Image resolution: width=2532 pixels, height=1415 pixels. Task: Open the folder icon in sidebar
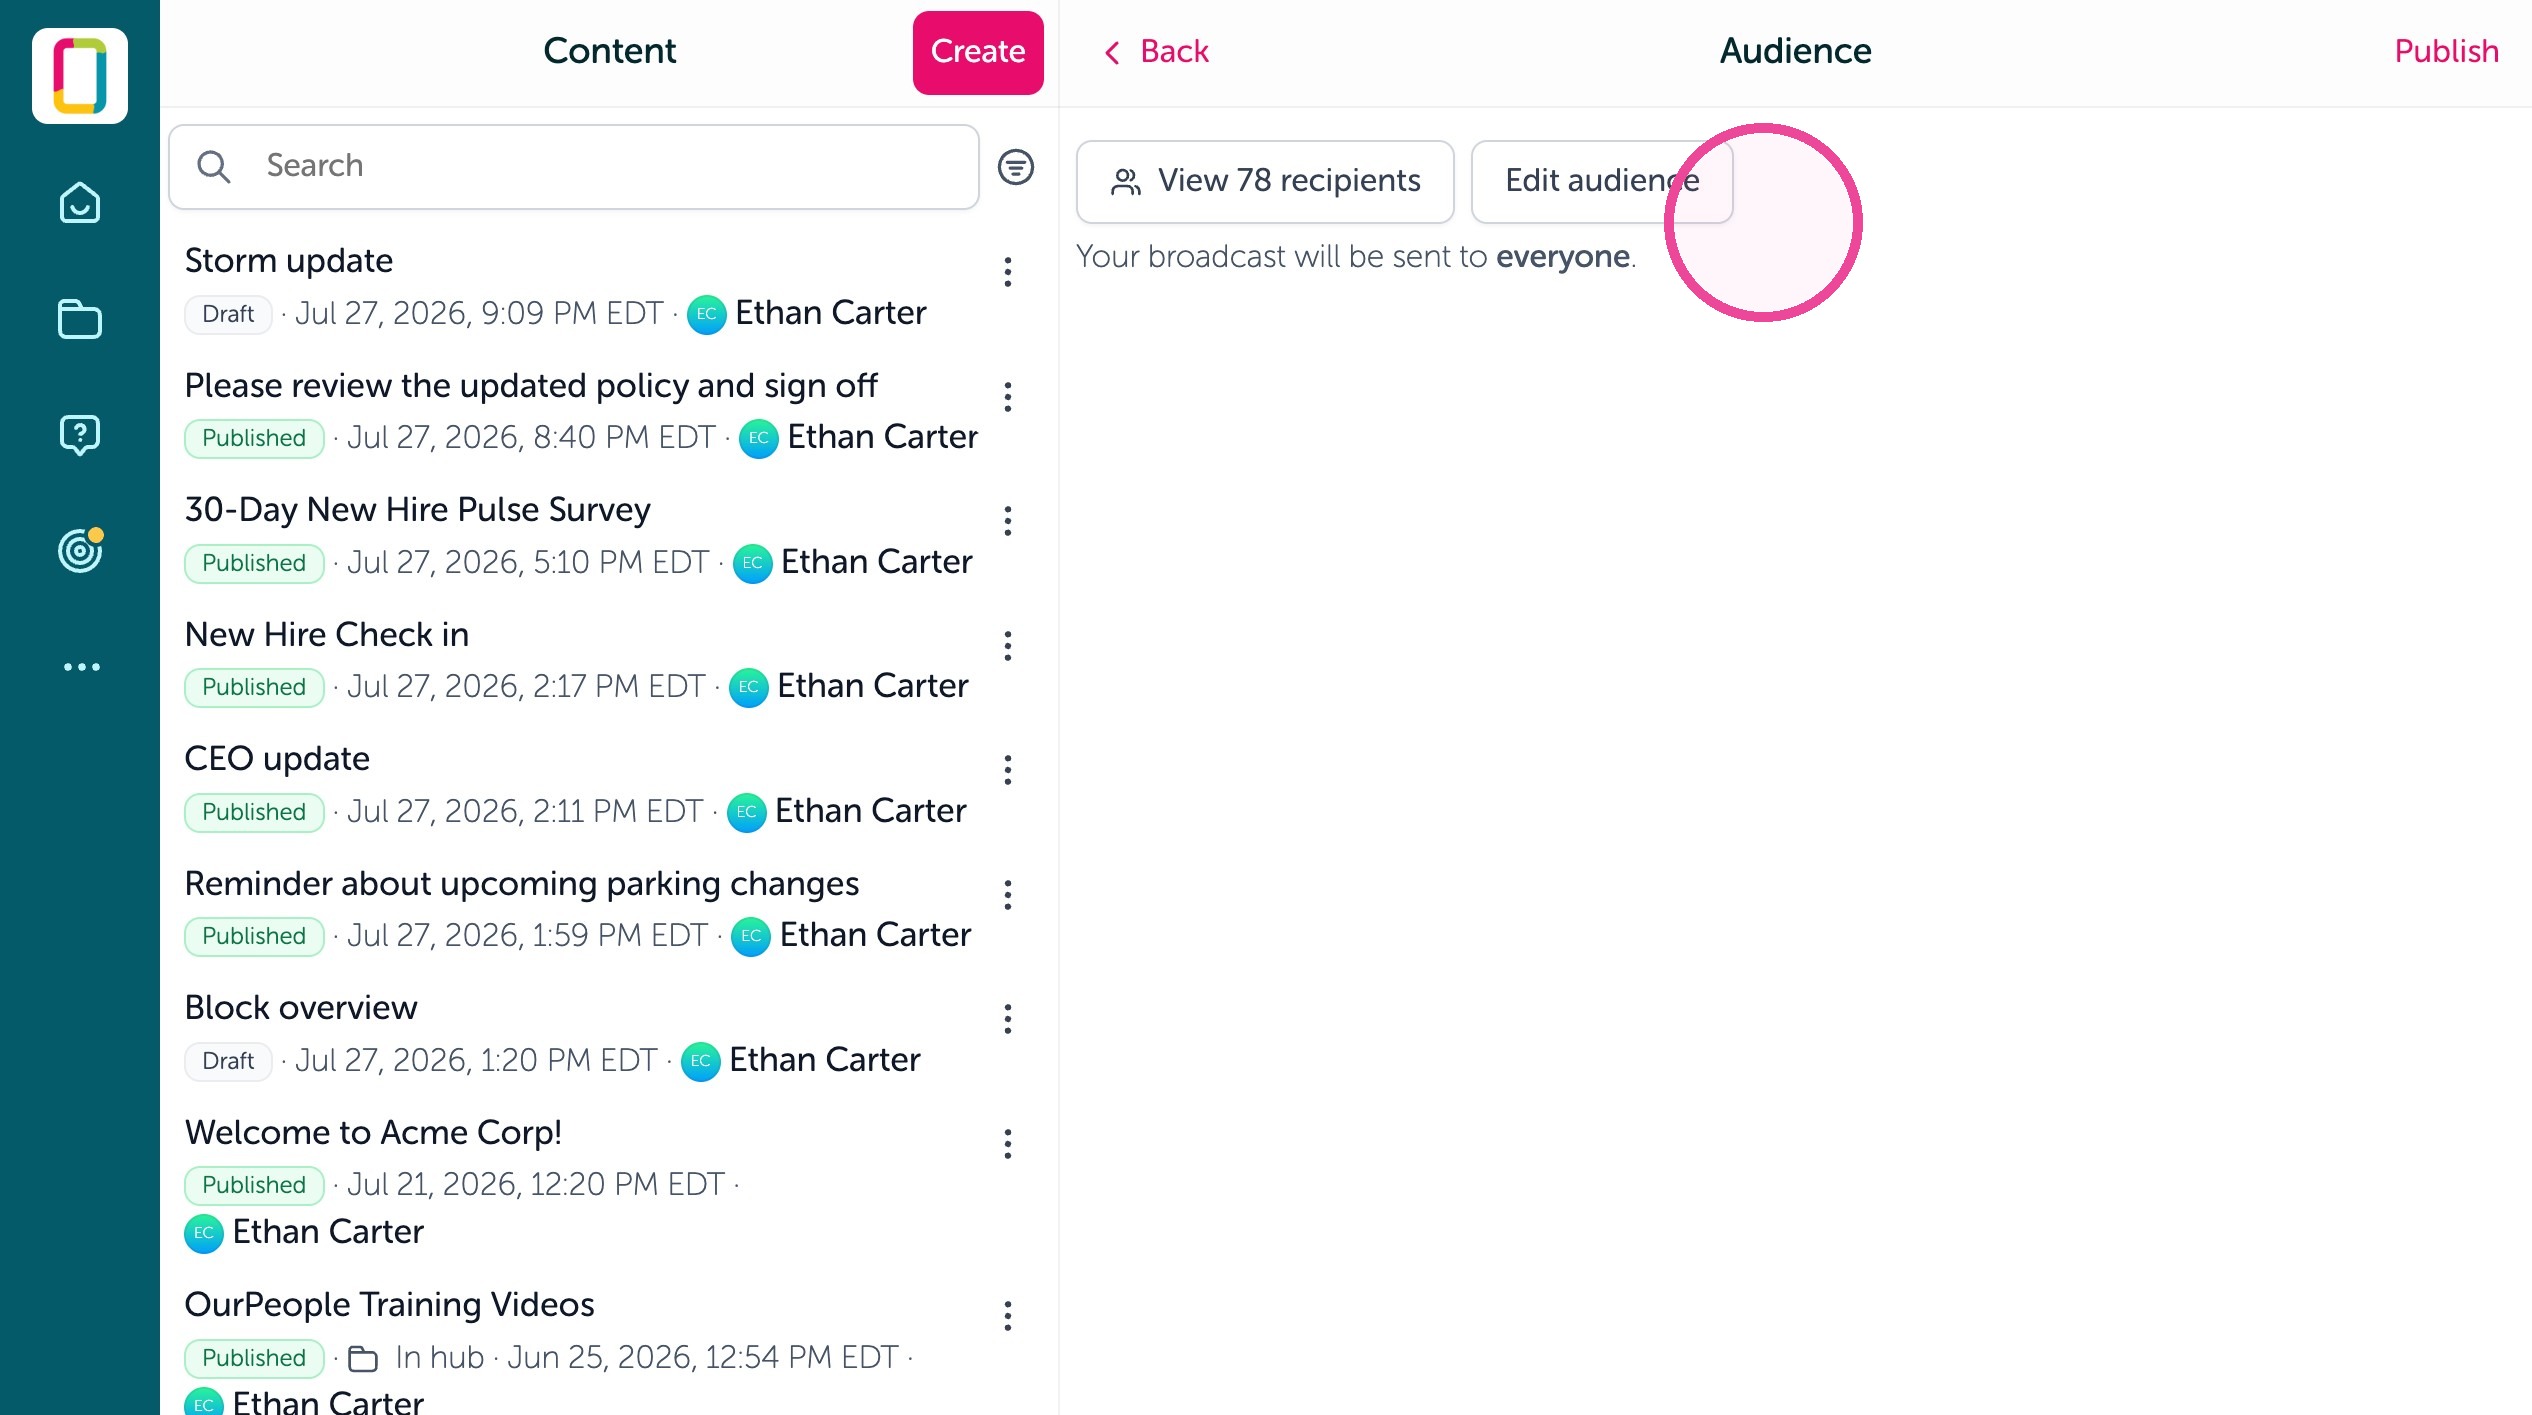pyautogui.click(x=80, y=320)
